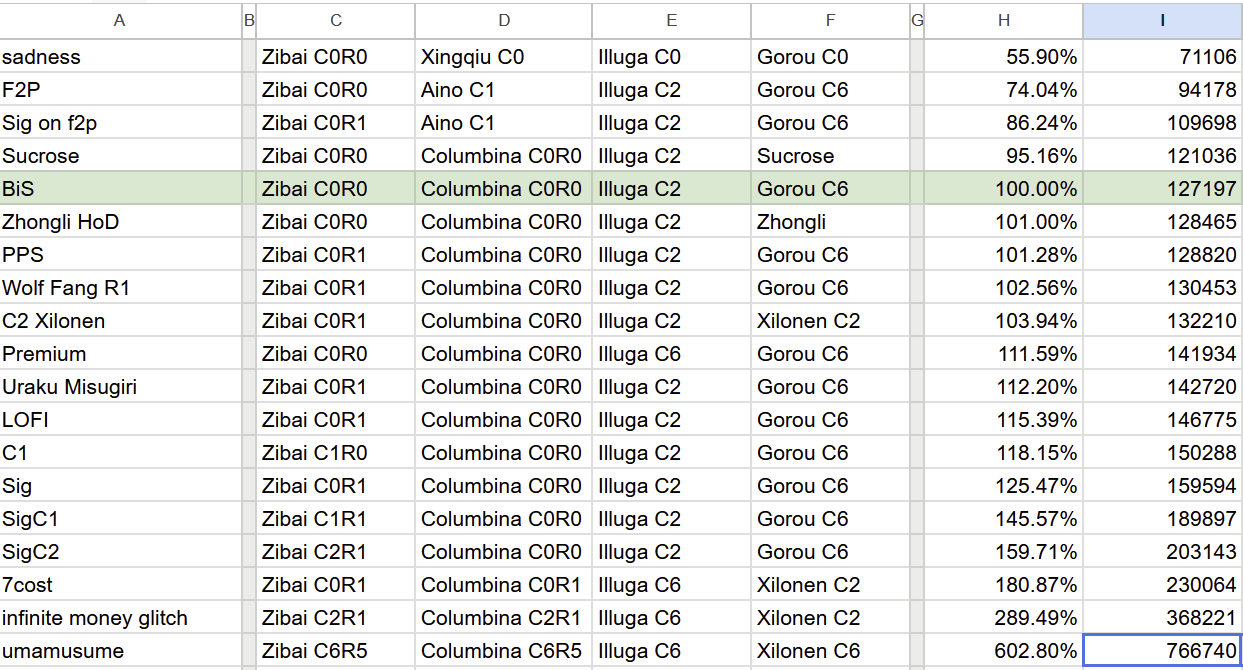Click the '127197' cell
This screenshot has height=670, width=1243.
pyautogui.click(x=1162, y=189)
